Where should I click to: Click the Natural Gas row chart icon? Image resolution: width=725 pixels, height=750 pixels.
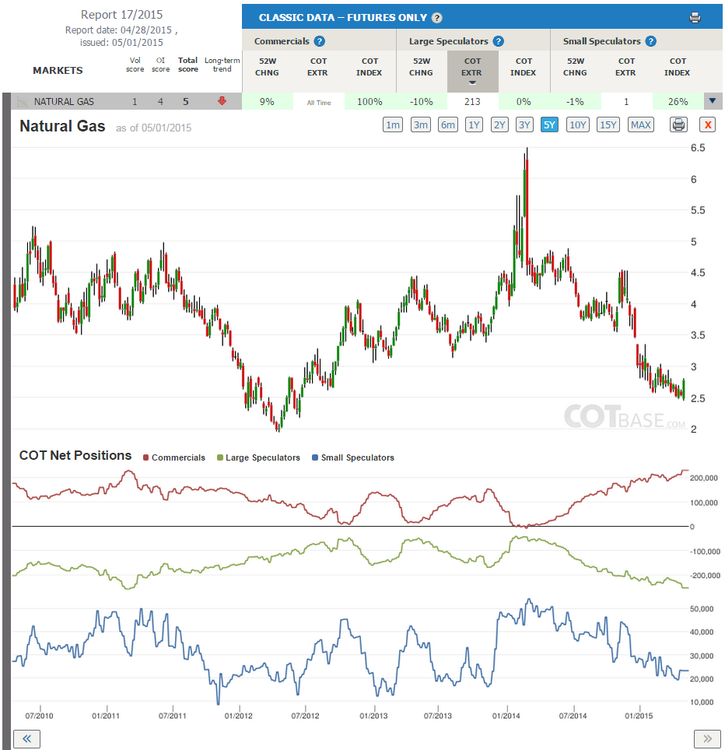click(22, 101)
